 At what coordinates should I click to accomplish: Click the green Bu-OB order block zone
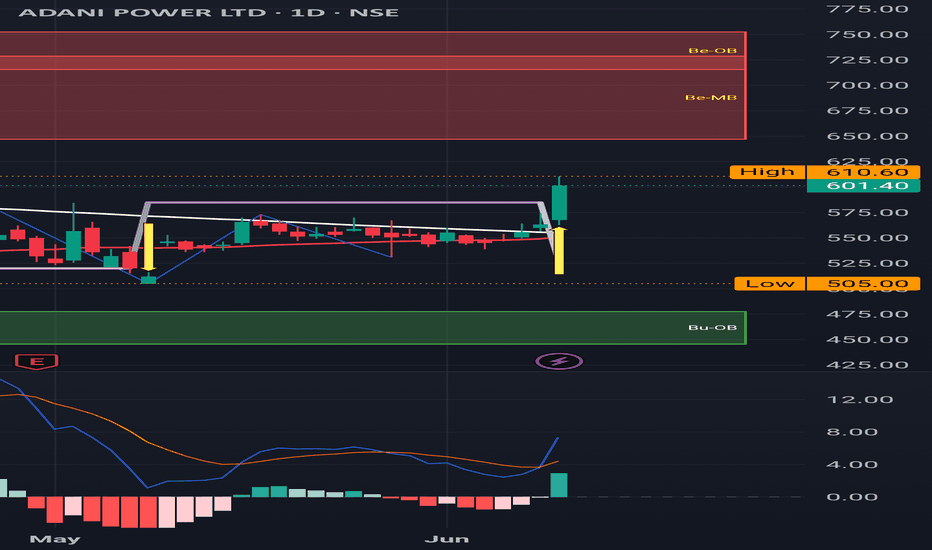(373, 328)
